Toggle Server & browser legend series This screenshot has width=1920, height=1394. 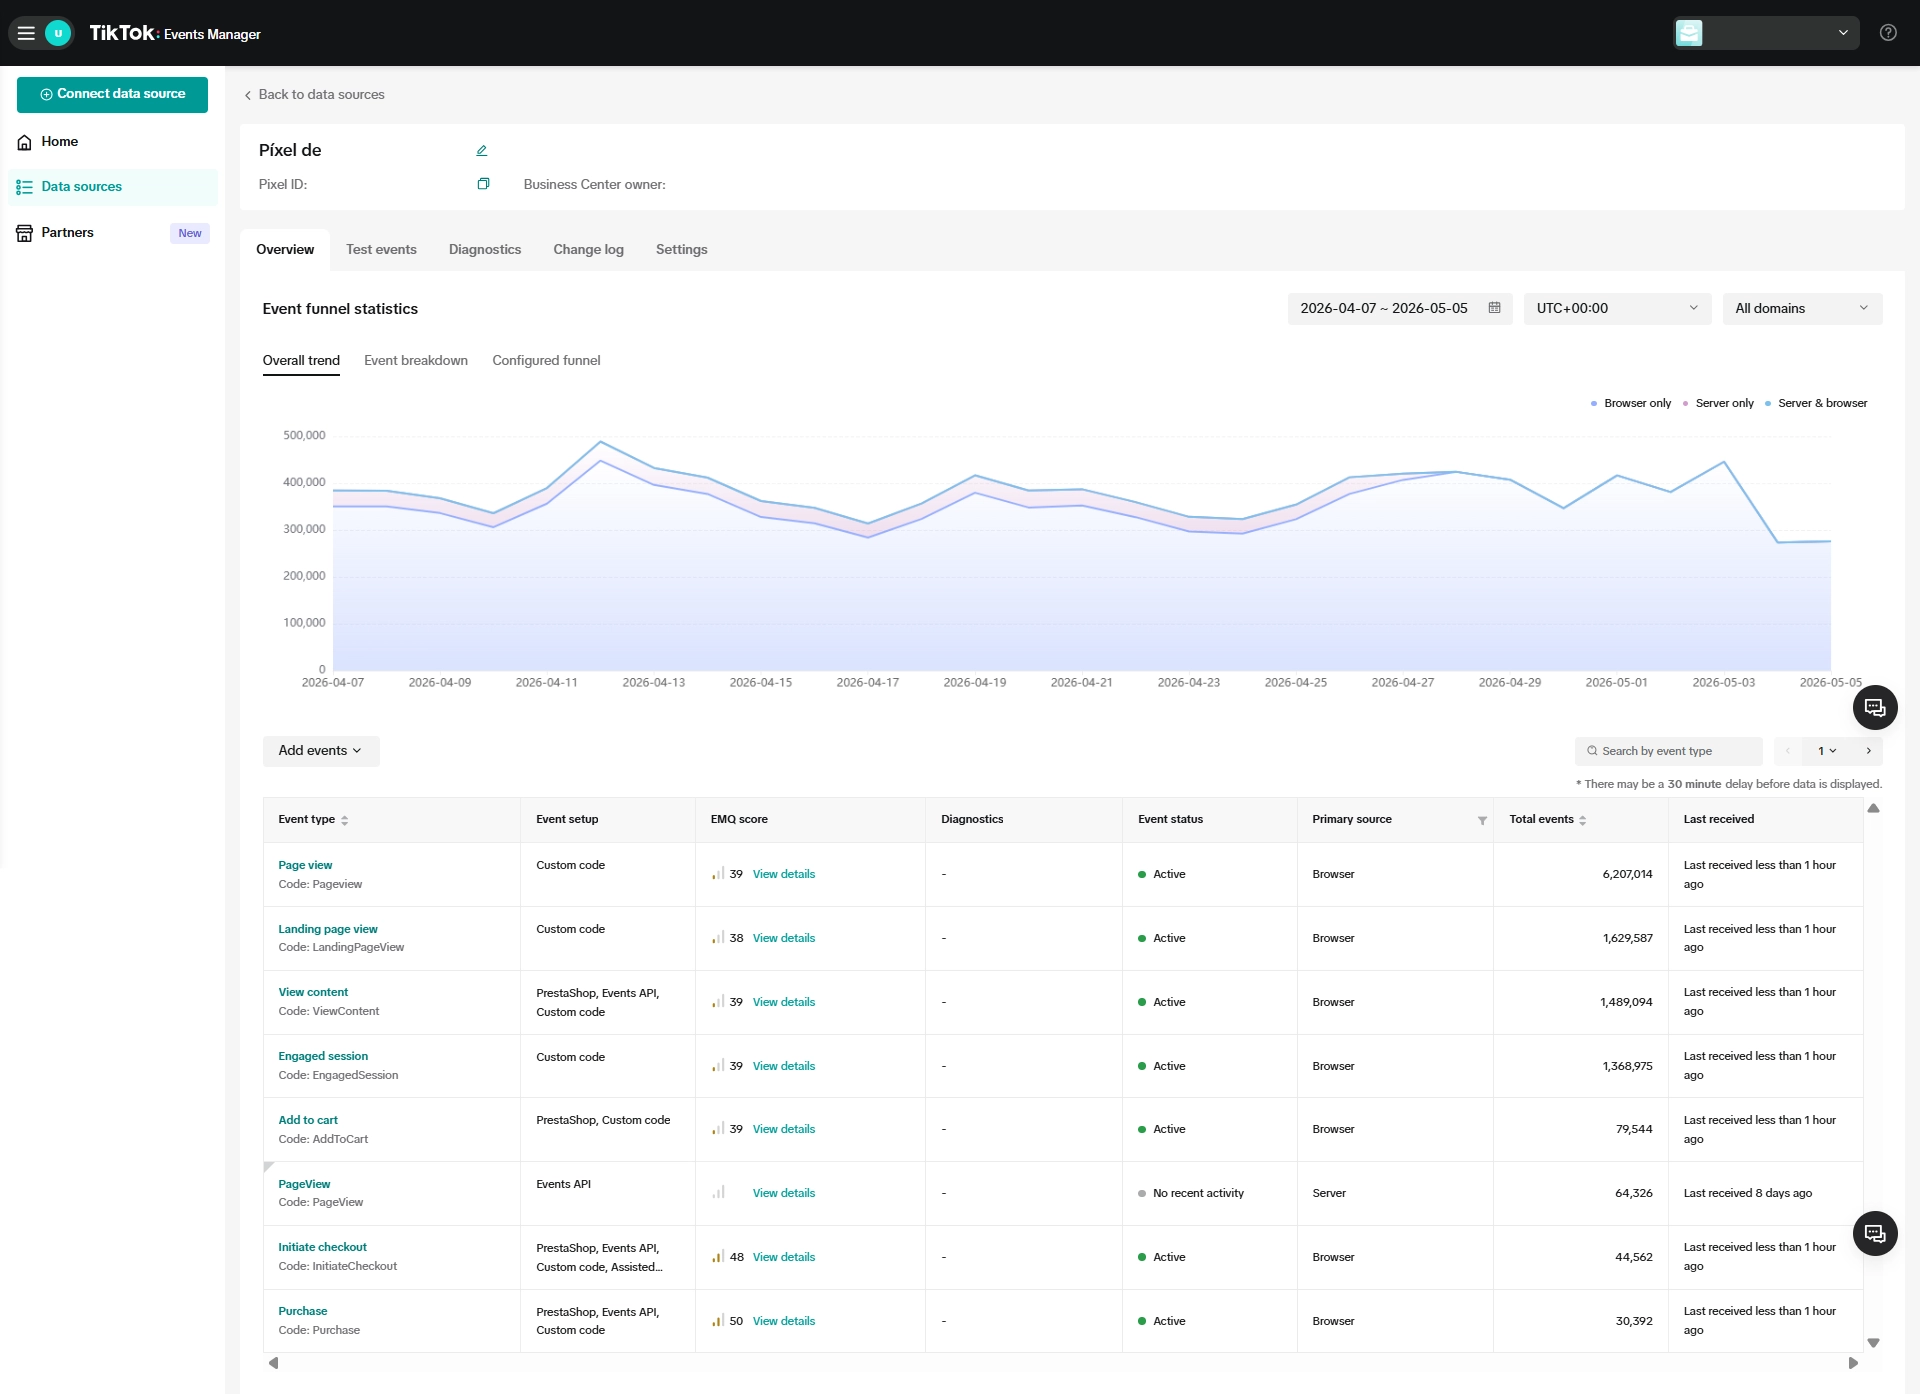1816,404
